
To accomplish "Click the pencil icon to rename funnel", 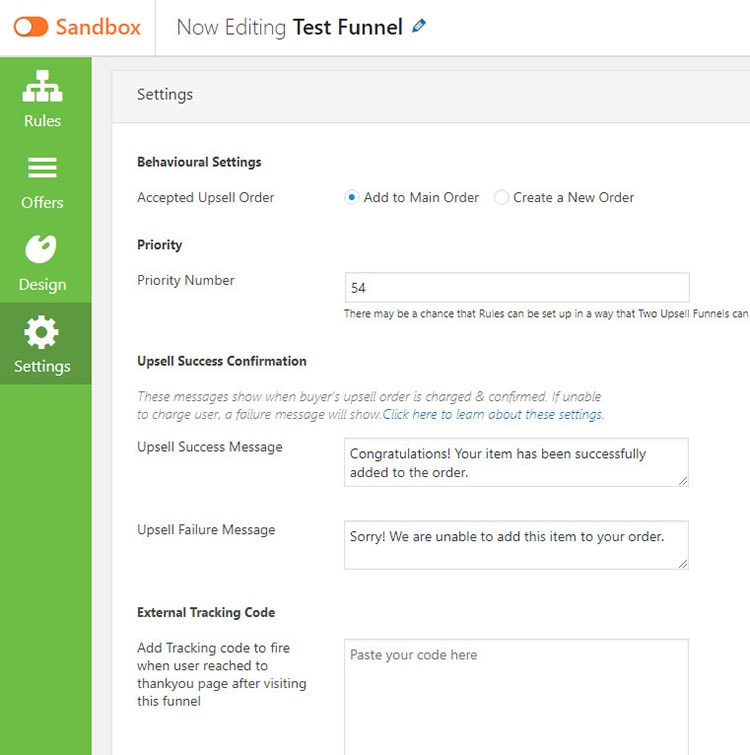I will [x=419, y=27].
